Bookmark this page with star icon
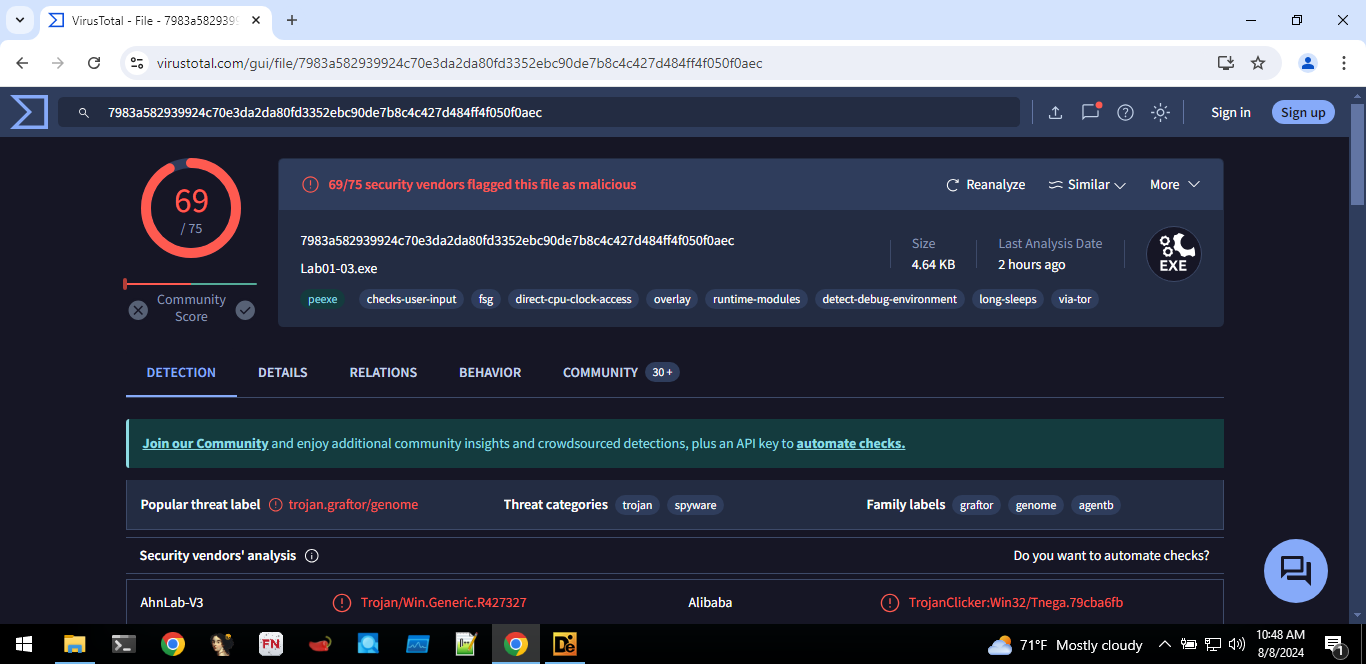 click(x=1258, y=63)
